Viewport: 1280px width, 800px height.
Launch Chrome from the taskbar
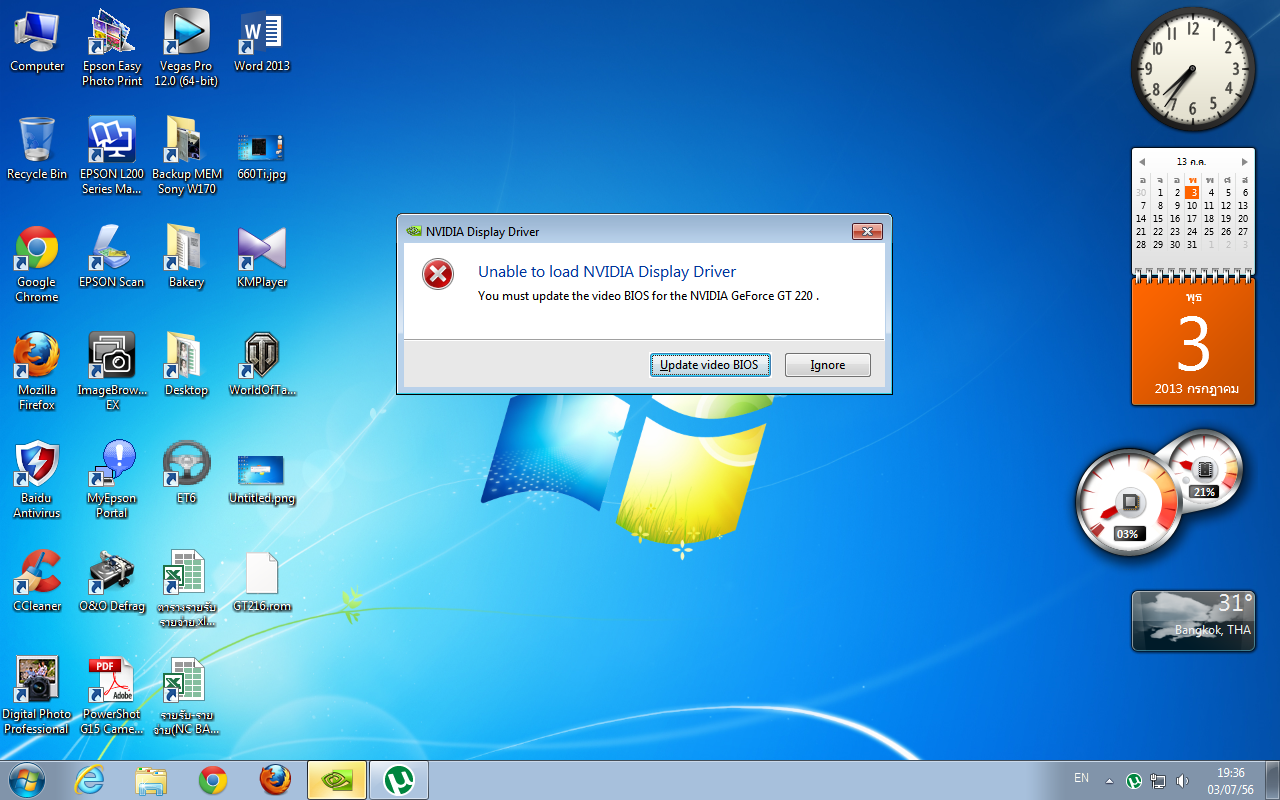coord(213,780)
